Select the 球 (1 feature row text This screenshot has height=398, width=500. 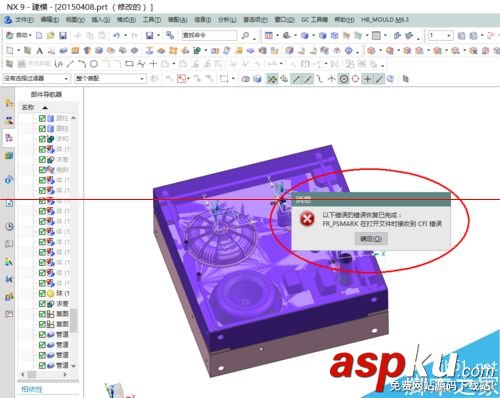click(62, 293)
